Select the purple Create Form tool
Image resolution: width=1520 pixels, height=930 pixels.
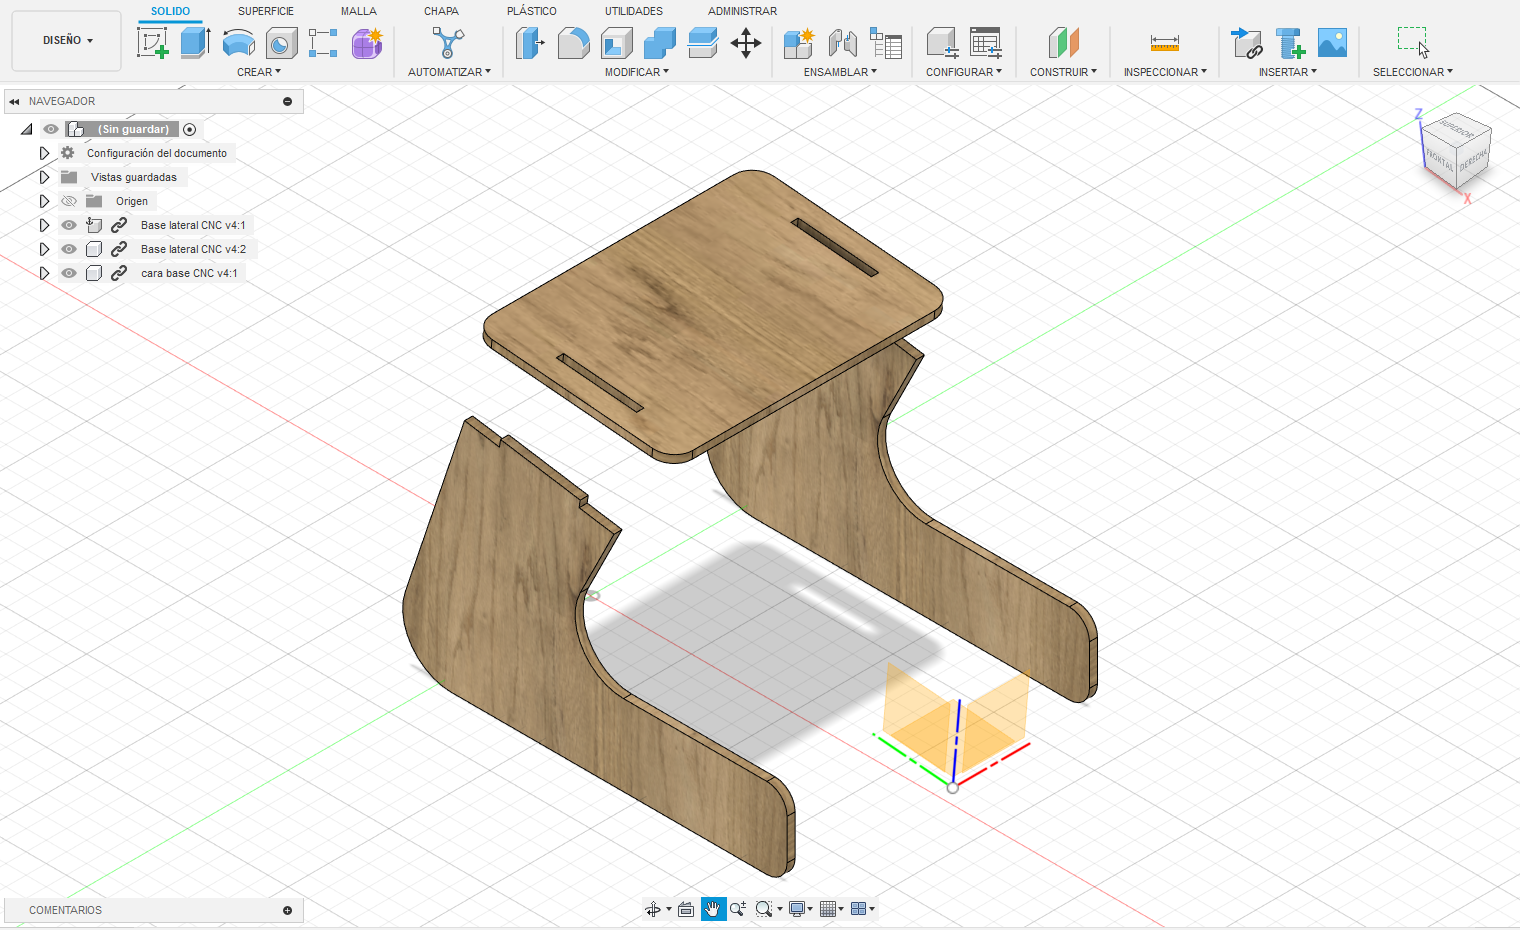click(x=367, y=43)
